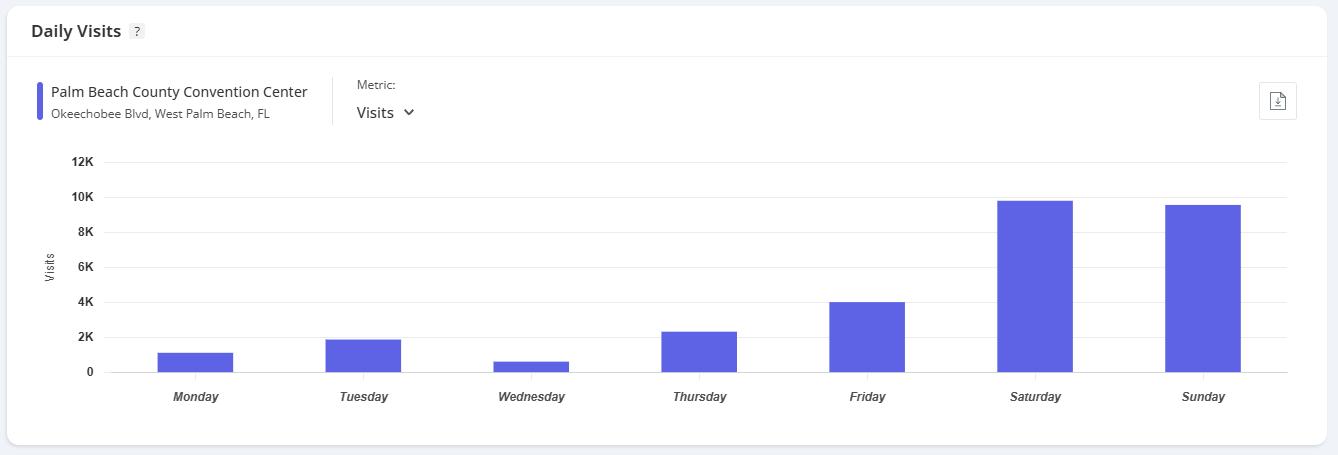Click the Metric label above dropdown
The width and height of the screenshot is (1338, 455).
coord(376,86)
